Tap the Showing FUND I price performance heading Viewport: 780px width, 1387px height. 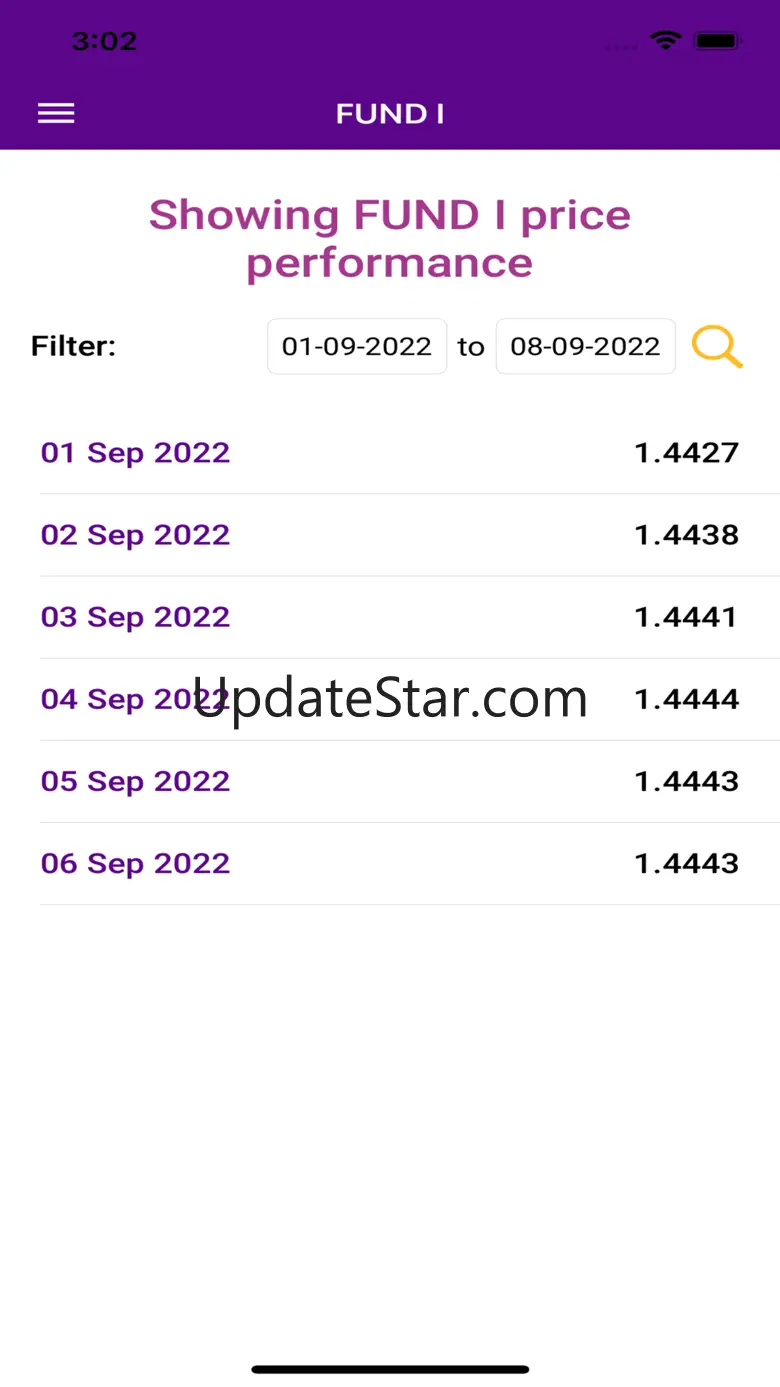[x=390, y=239]
